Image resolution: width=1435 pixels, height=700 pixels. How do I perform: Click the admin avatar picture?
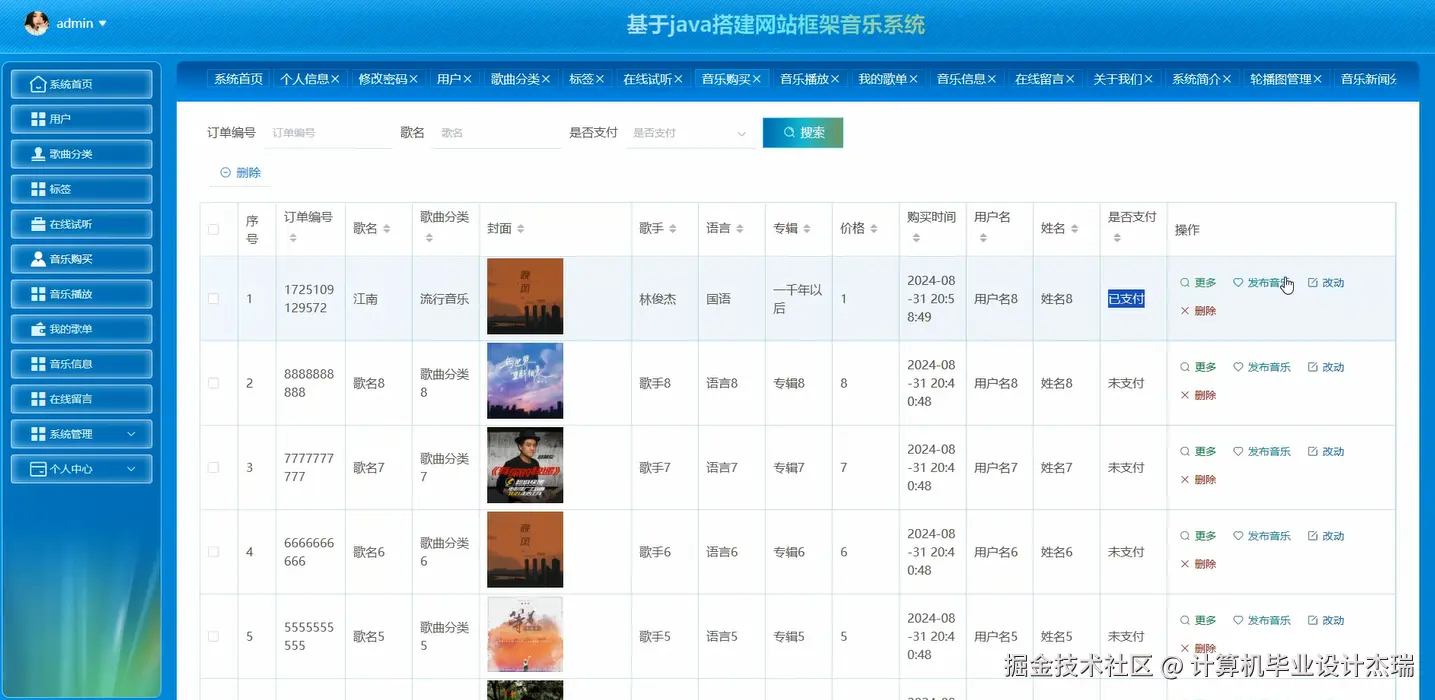[36, 23]
